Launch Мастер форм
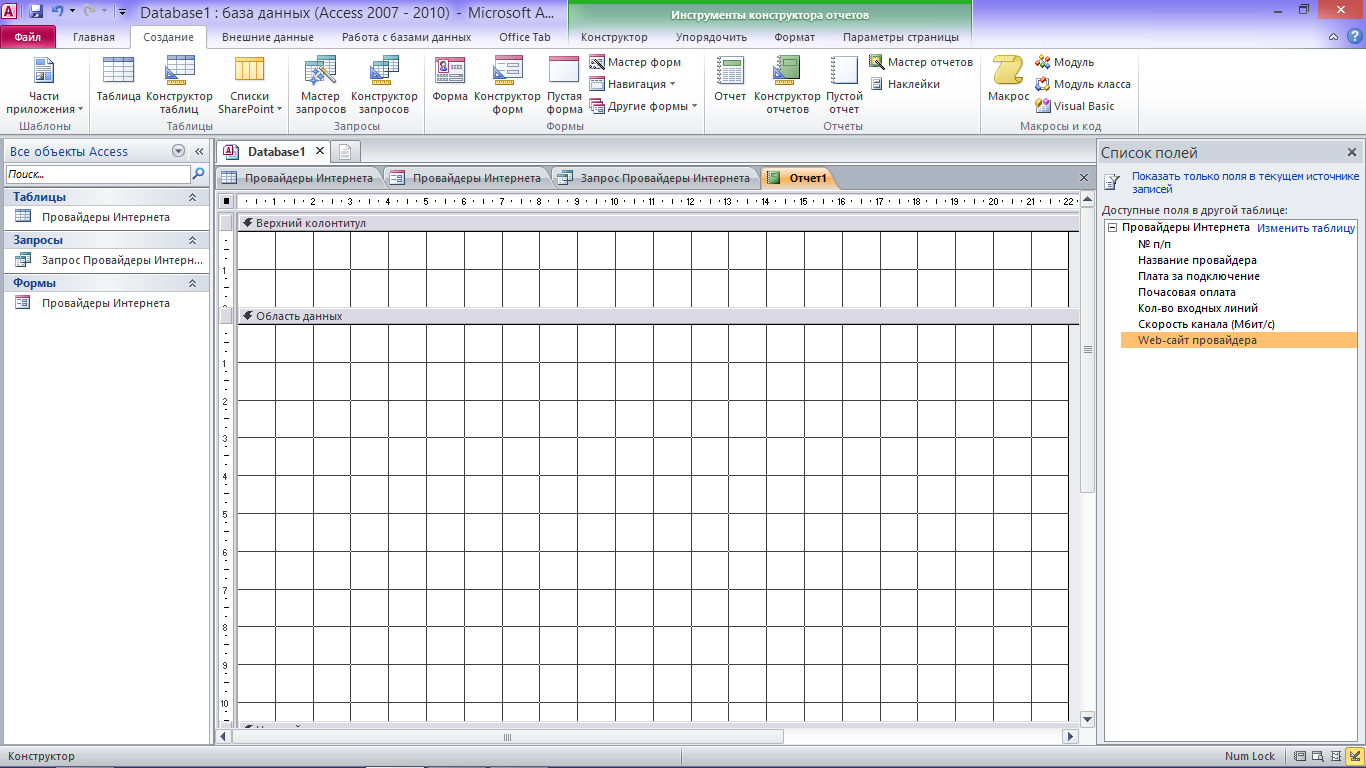The height and width of the screenshot is (768, 1366). 635,62
